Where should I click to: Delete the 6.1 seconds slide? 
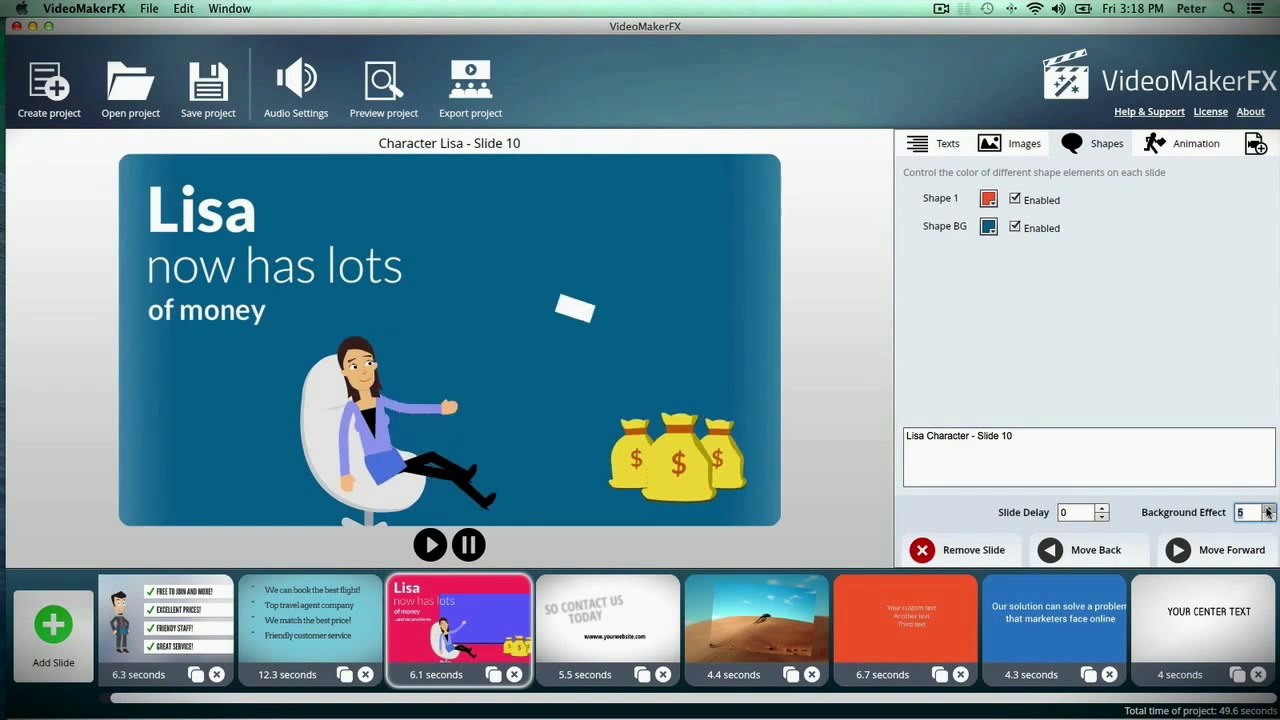point(514,675)
